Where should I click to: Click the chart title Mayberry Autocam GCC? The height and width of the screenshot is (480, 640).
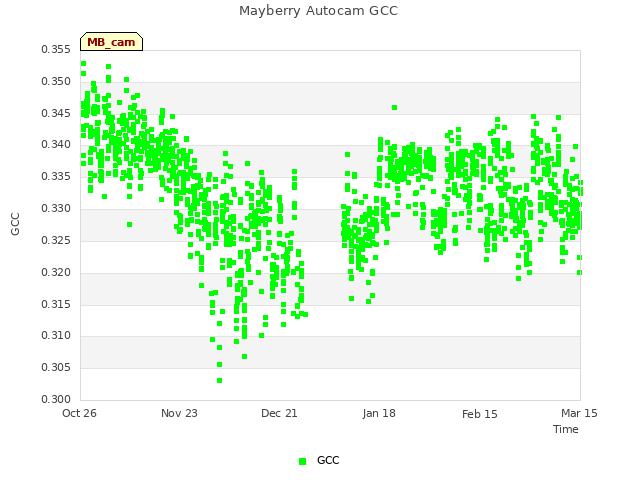click(x=318, y=11)
